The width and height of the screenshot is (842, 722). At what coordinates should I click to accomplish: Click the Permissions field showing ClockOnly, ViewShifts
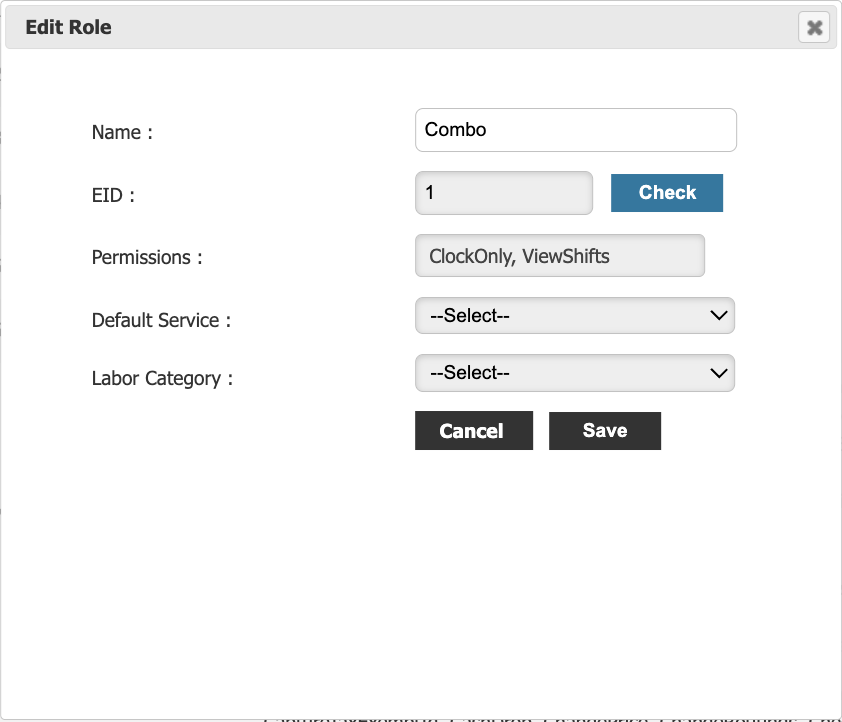[x=559, y=256]
